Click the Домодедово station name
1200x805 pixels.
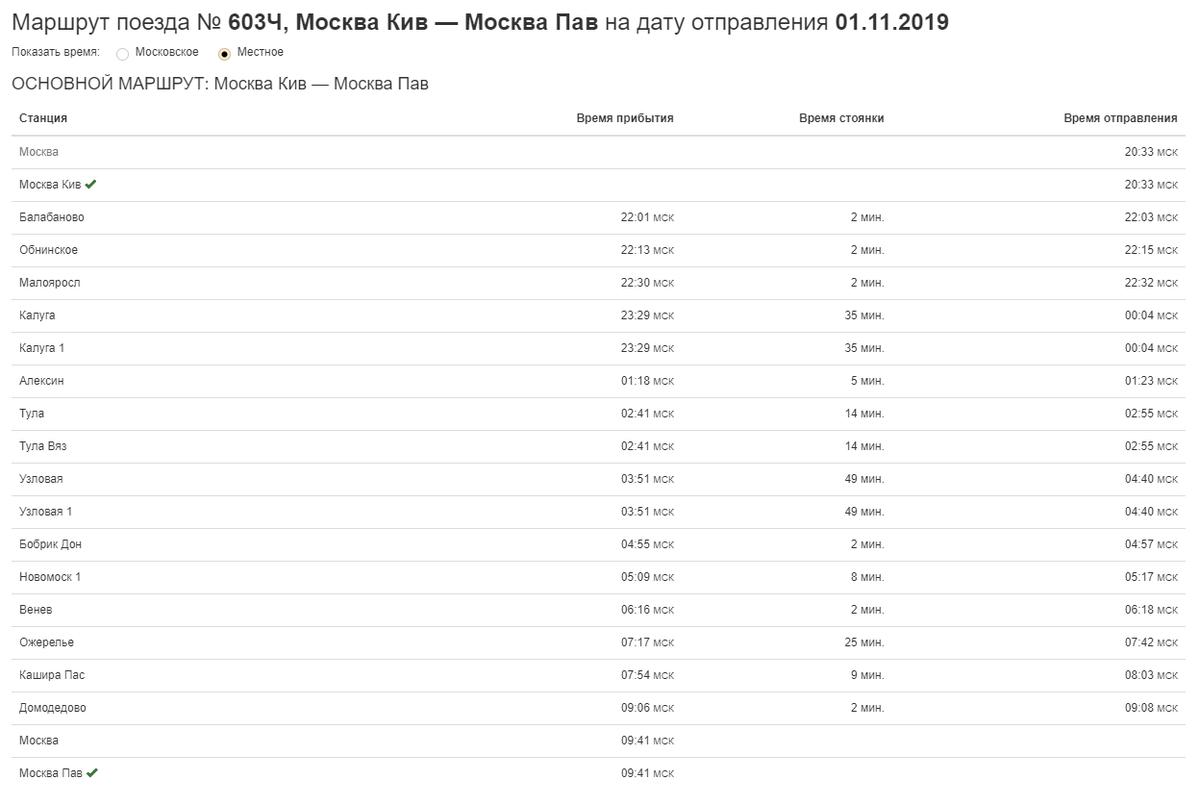click(x=52, y=708)
